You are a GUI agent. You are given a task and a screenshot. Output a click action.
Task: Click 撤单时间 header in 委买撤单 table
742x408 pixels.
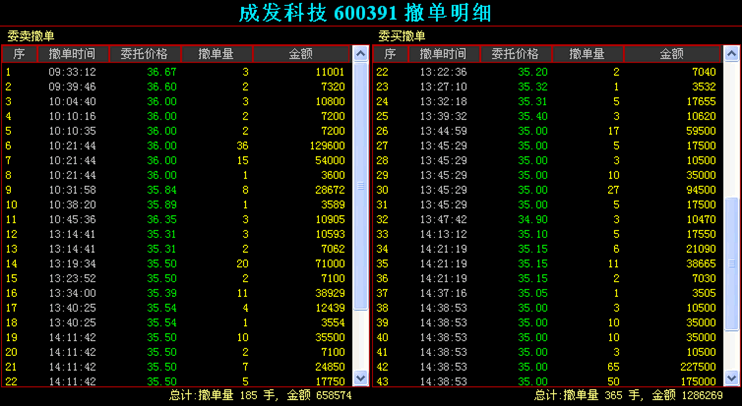pyautogui.click(x=444, y=54)
